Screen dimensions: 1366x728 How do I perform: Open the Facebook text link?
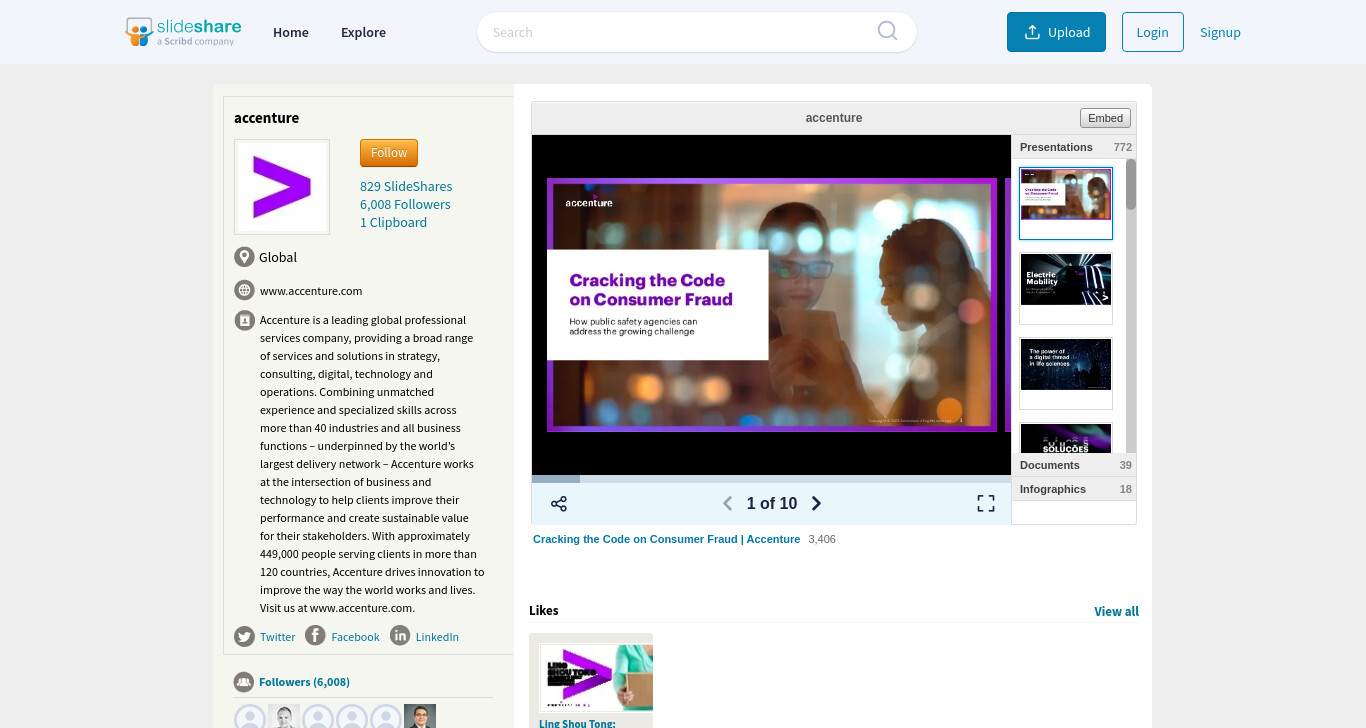point(355,637)
